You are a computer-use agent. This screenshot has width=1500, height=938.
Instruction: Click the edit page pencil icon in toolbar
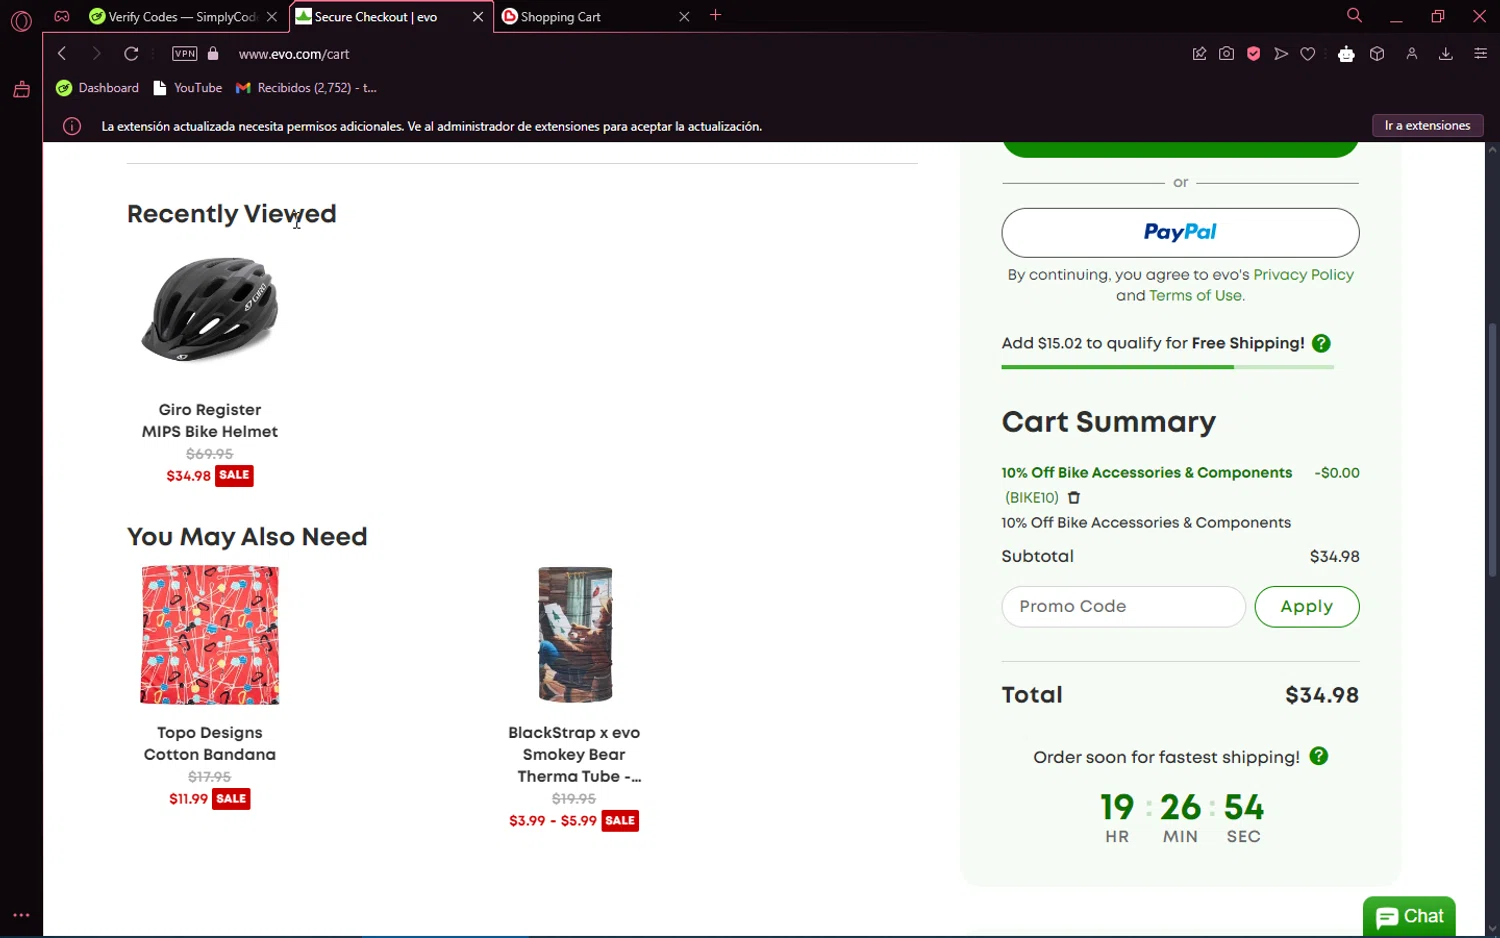pos(1199,54)
